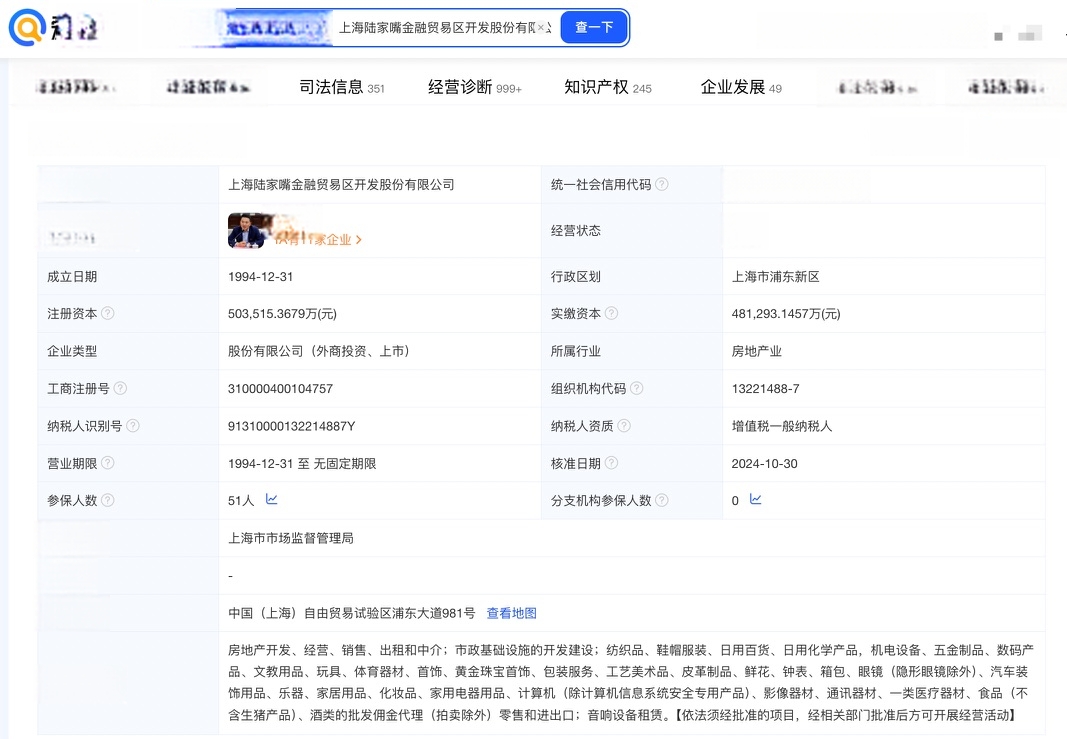Open the help icon beside 组织机构代码
The width and height of the screenshot is (1067, 739).
pyautogui.click(x=636, y=388)
